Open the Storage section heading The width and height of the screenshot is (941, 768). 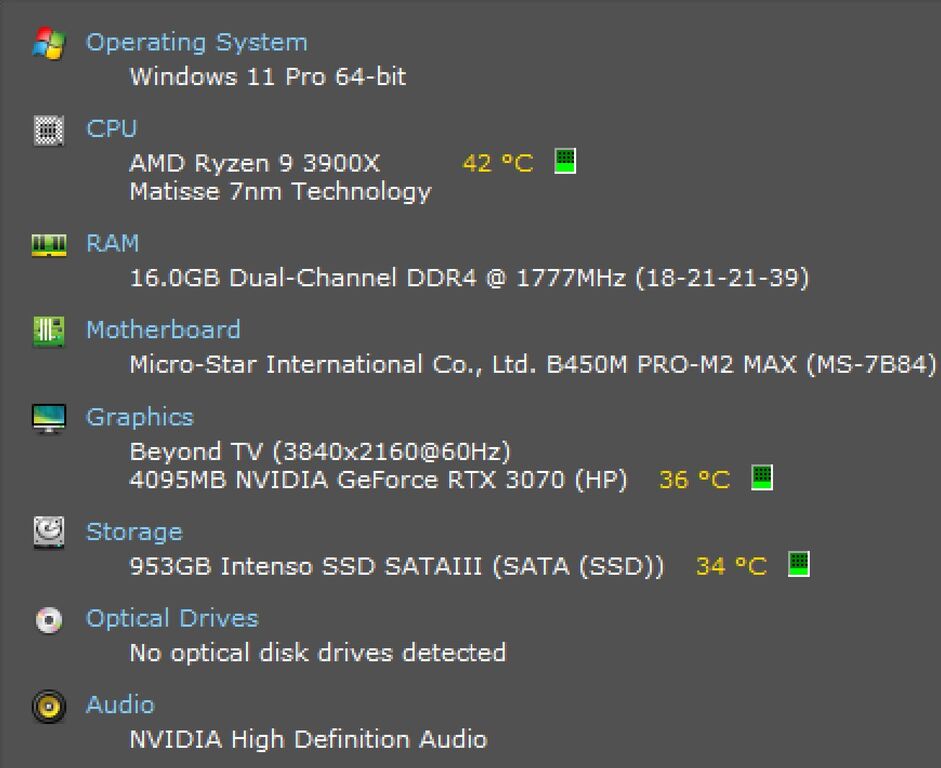tap(134, 532)
